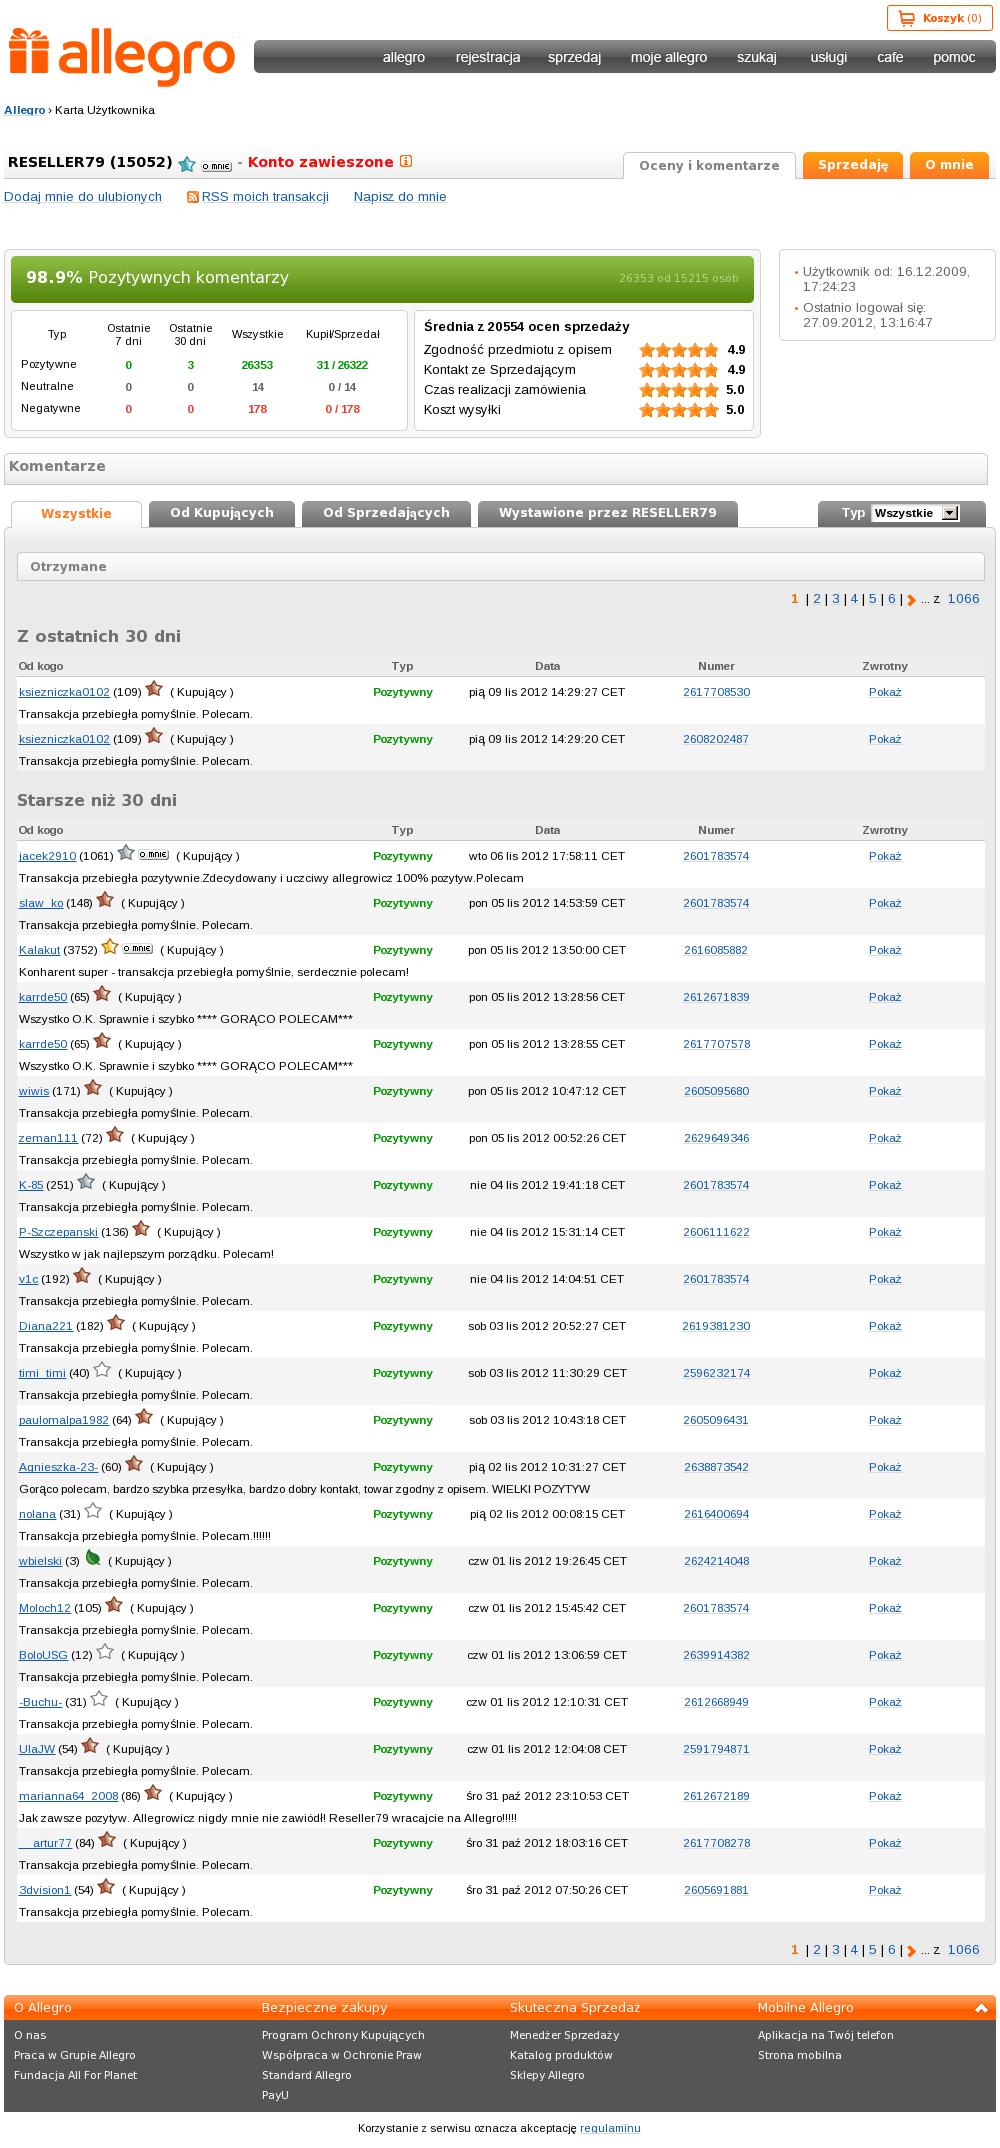Screen dimensions: 1000x2148
Task: Open the Menedżer Sprzedaży footer link
Action: 565,2035
